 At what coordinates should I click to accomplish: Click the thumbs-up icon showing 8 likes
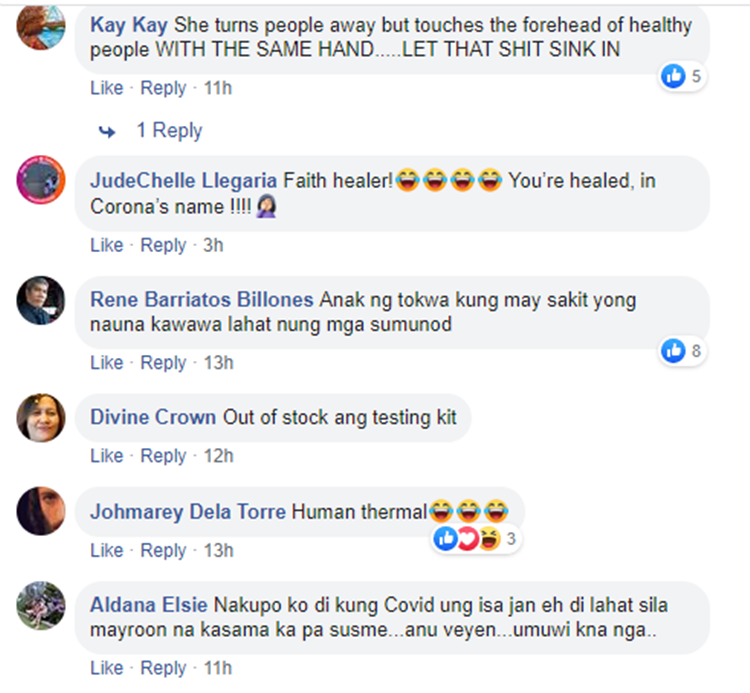673,351
